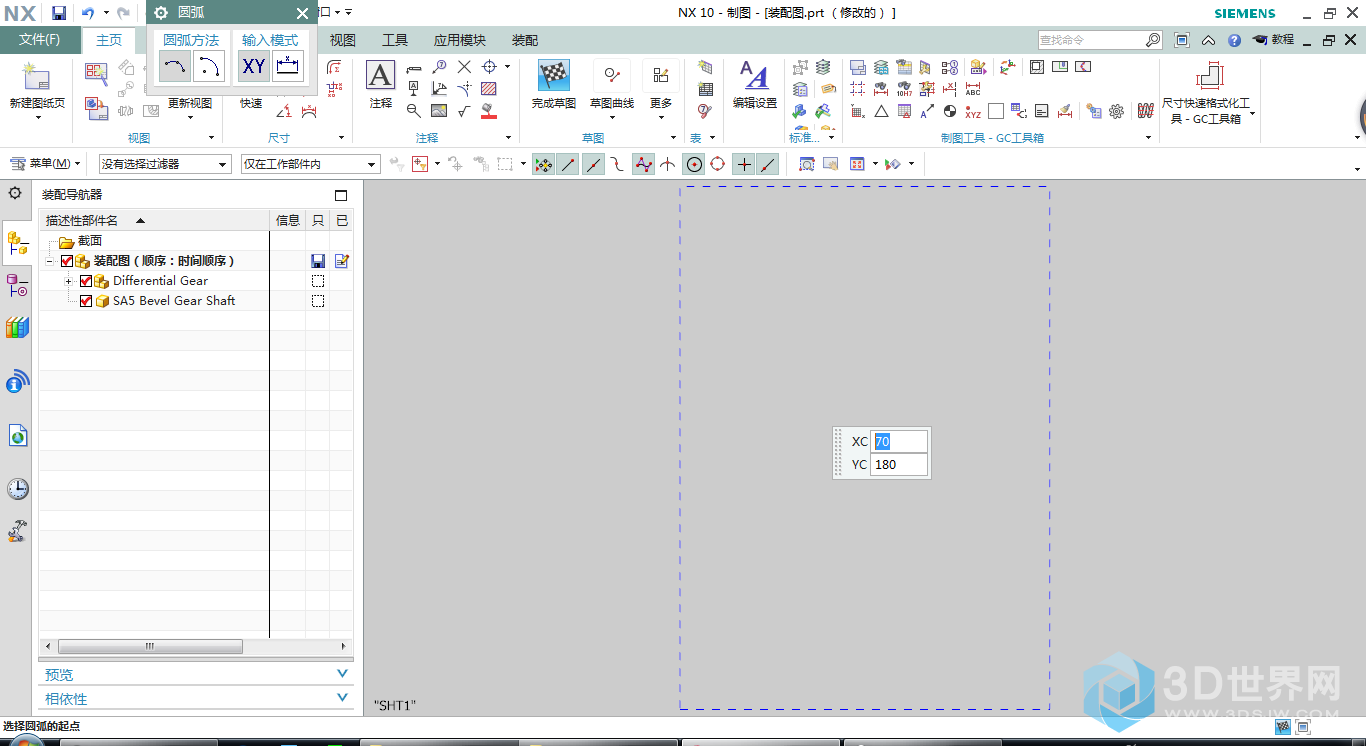
Task: Click in 查找命令 command search field
Action: [x=1091, y=40]
